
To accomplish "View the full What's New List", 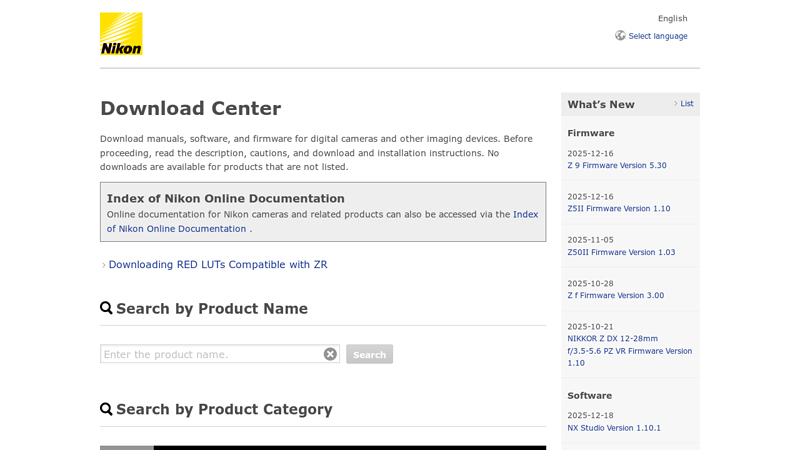I will tap(686, 104).
